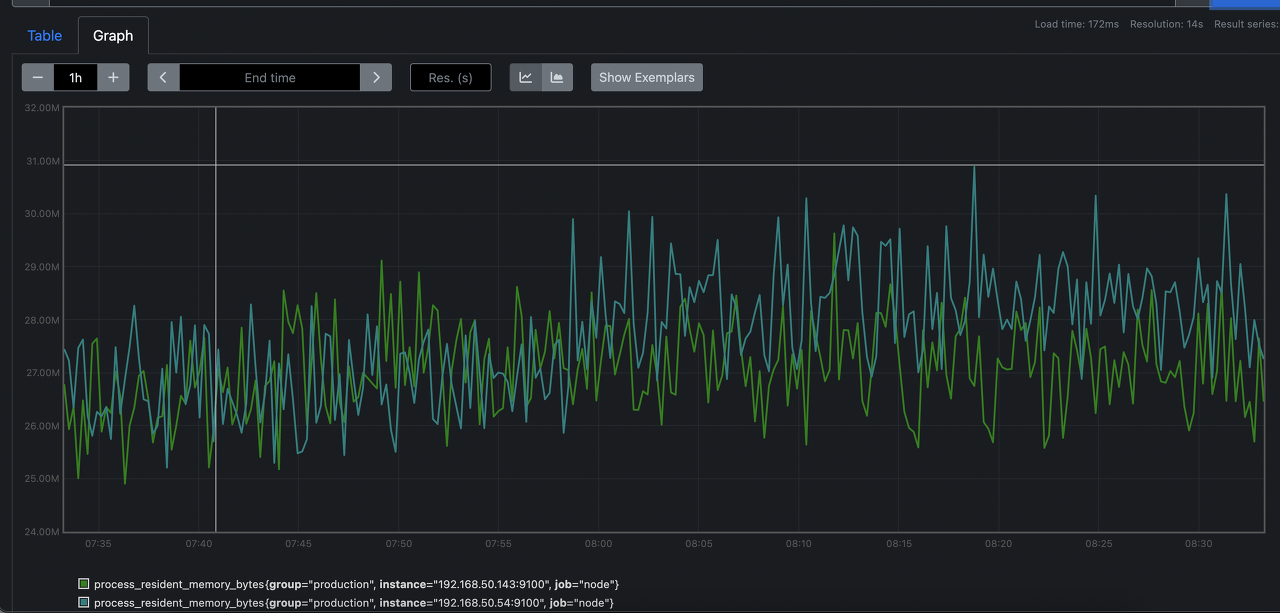Click the 08:00 time axis label
The width and height of the screenshot is (1280, 613).
598,544
